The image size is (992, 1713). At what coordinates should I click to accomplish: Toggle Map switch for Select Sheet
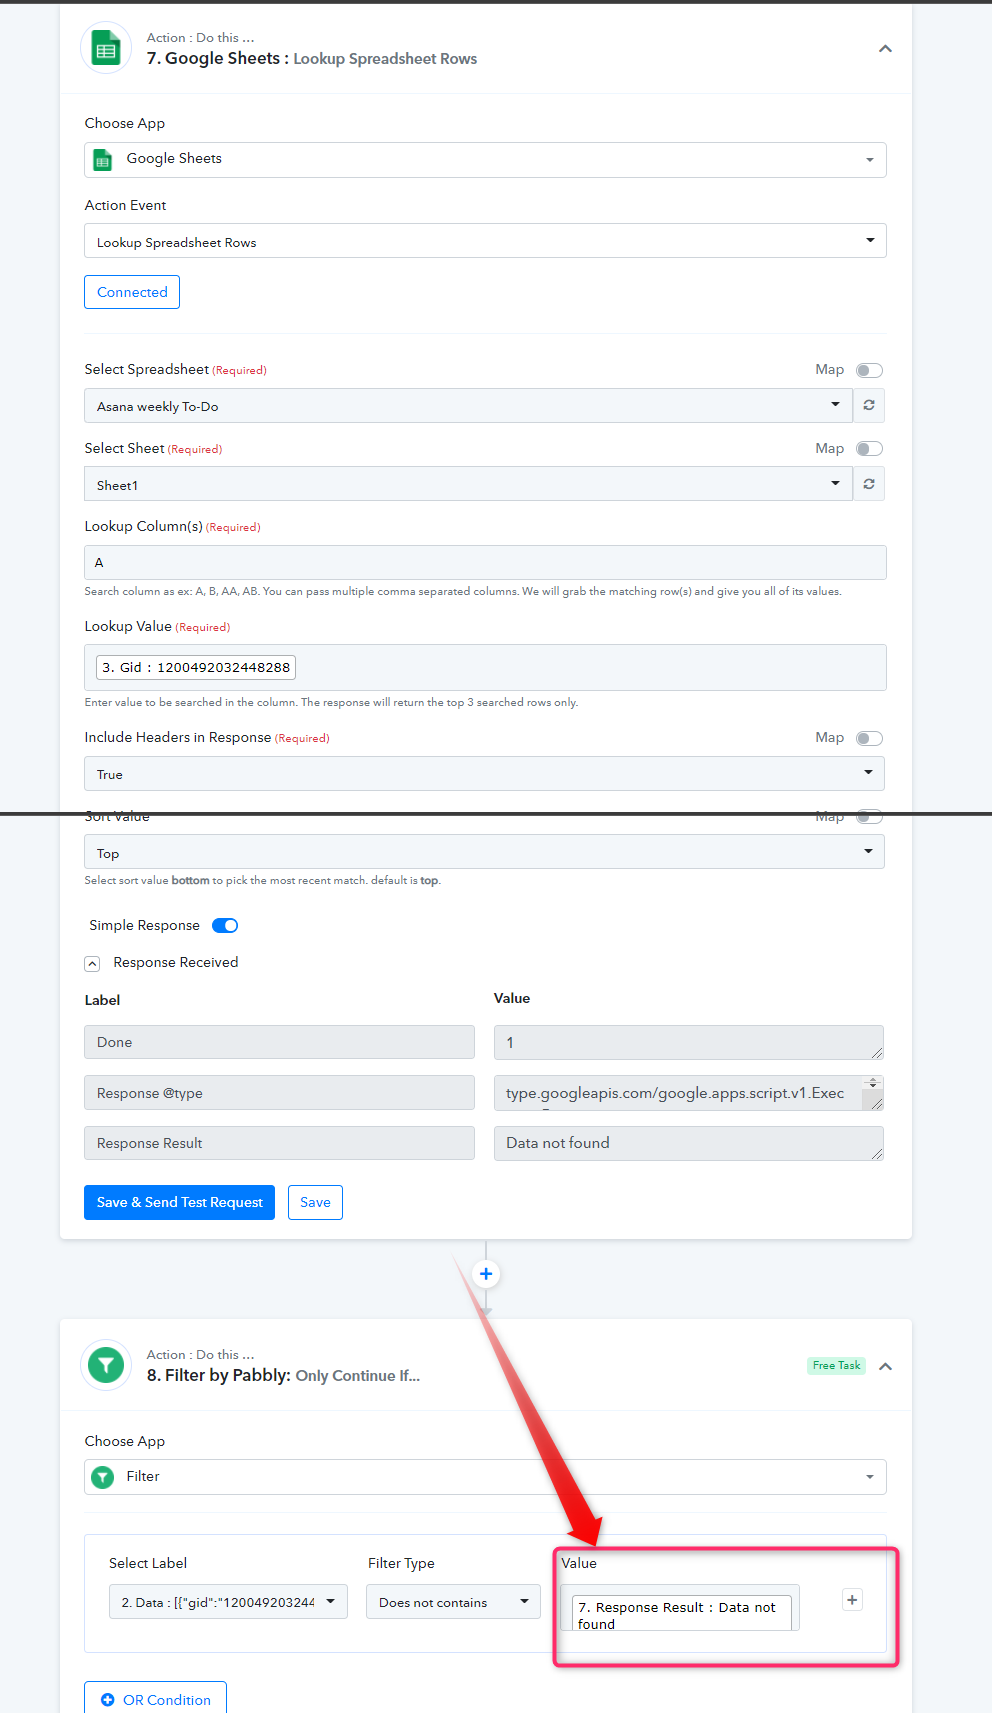pos(869,449)
